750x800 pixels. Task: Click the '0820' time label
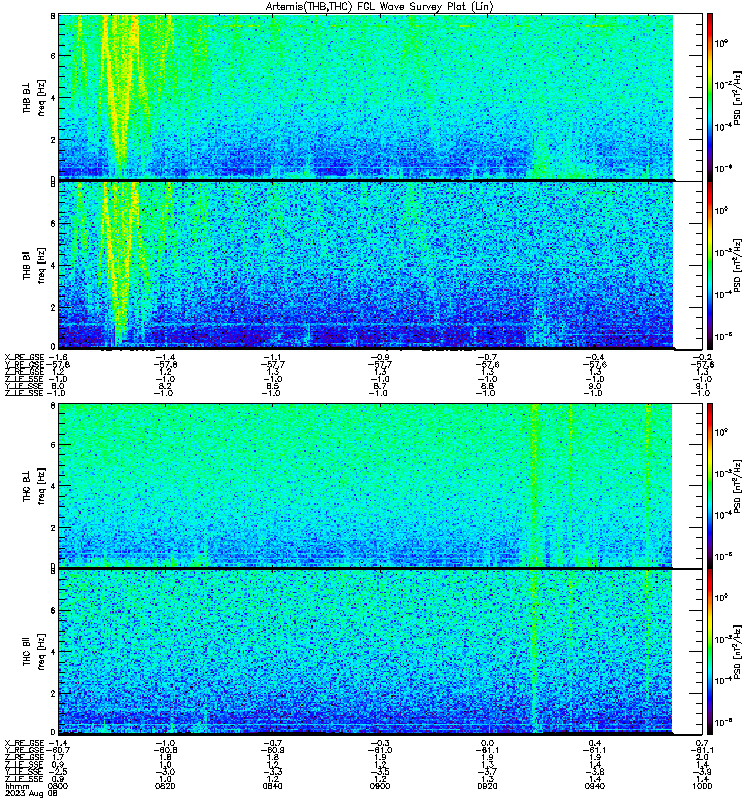(165, 786)
